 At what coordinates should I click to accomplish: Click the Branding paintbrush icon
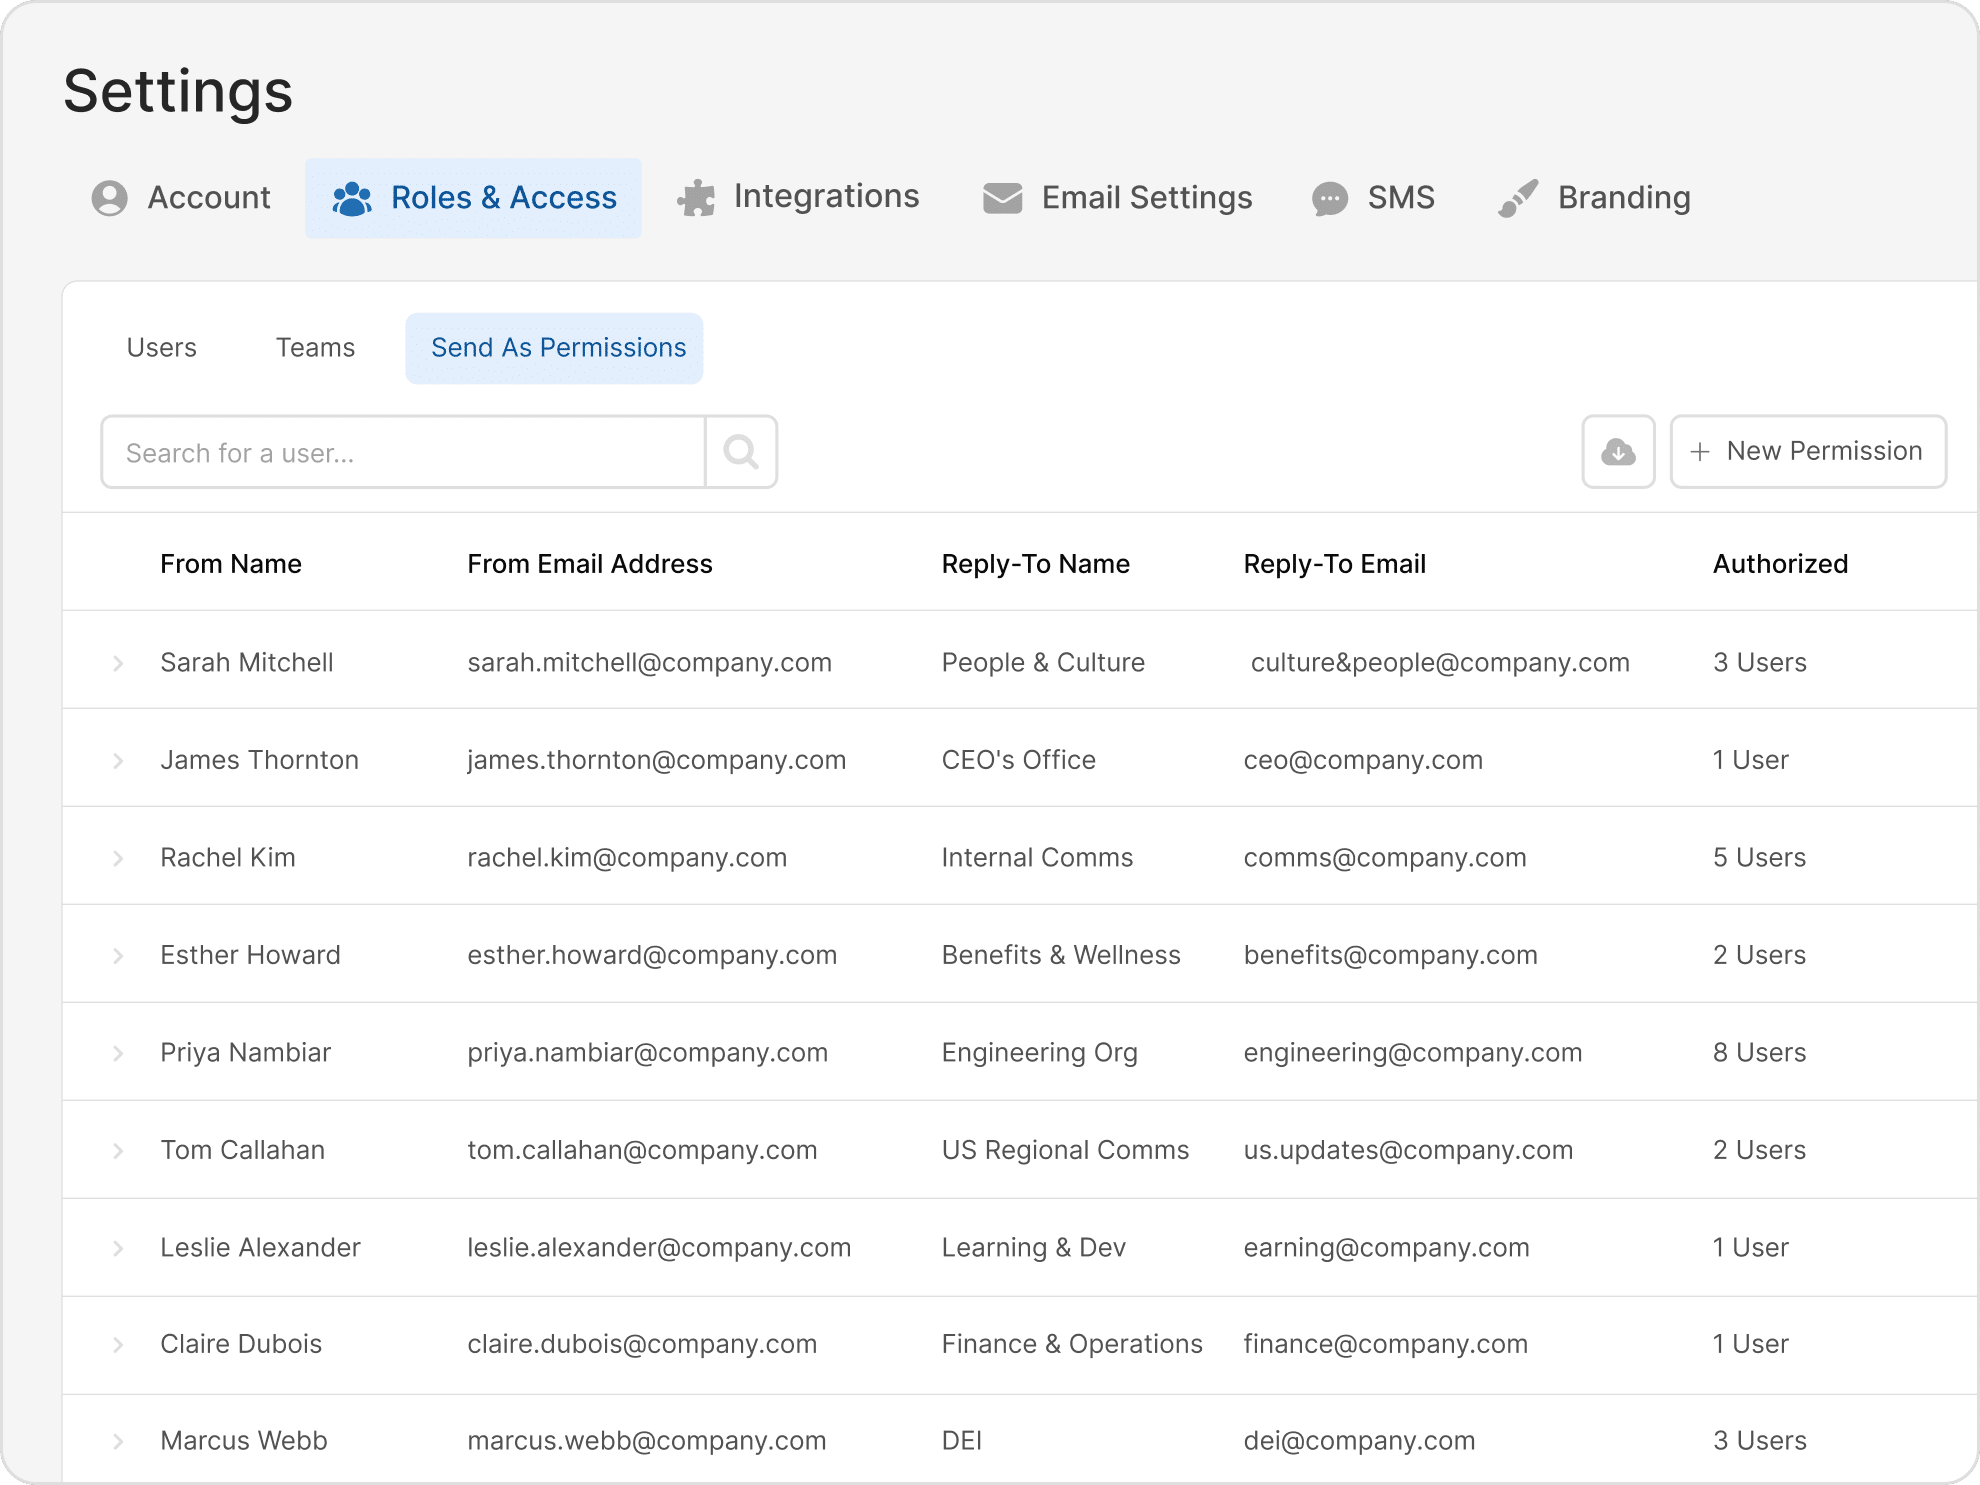point(1517,198)
